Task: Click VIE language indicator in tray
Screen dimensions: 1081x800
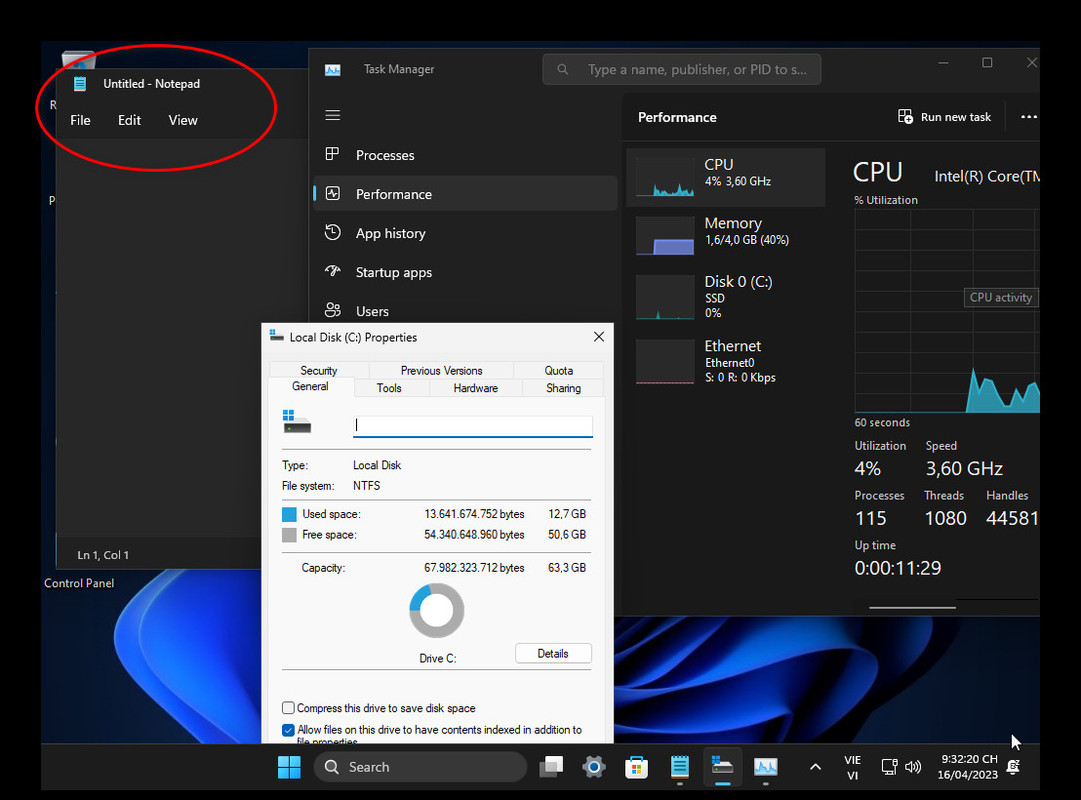Action: pyautogui.click(x=853, y=768)
